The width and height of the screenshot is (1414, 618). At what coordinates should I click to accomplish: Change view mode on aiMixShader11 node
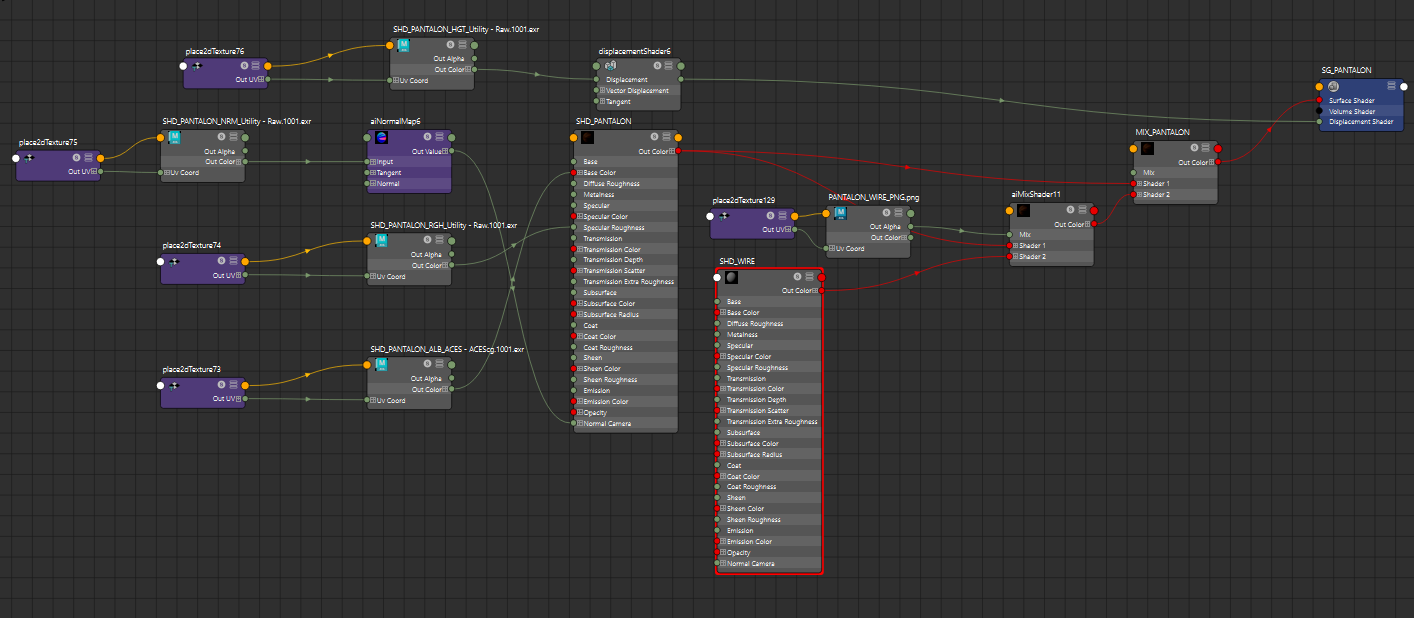coord(1081,210)
